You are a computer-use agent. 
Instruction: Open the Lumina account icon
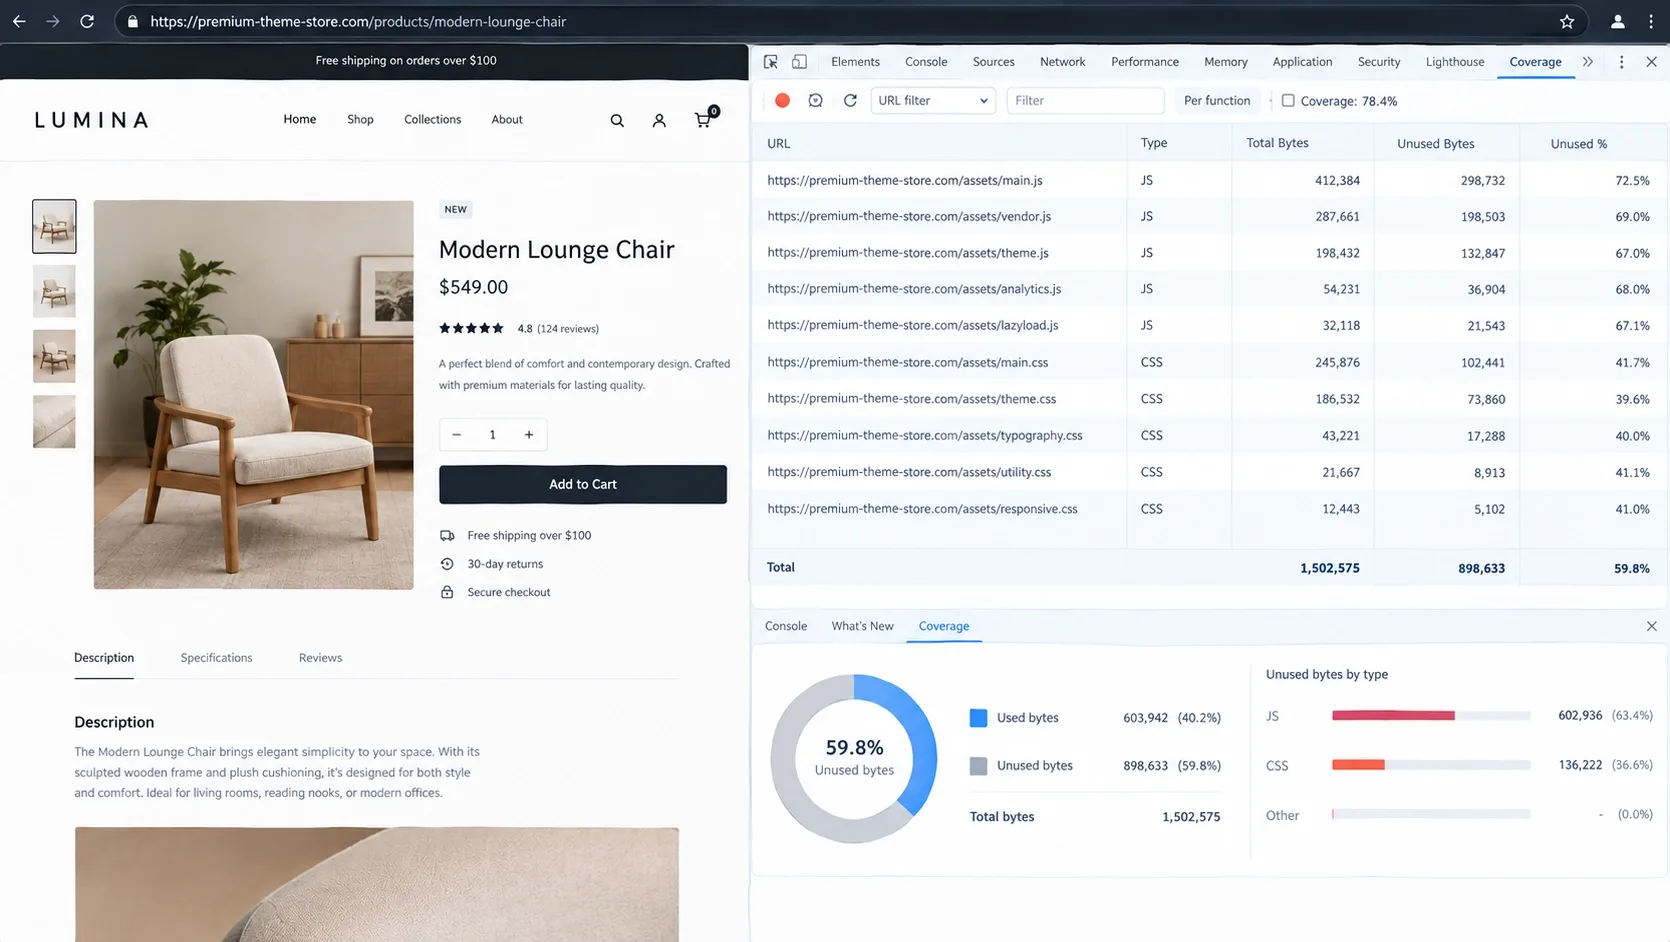(x=659, y=120)
